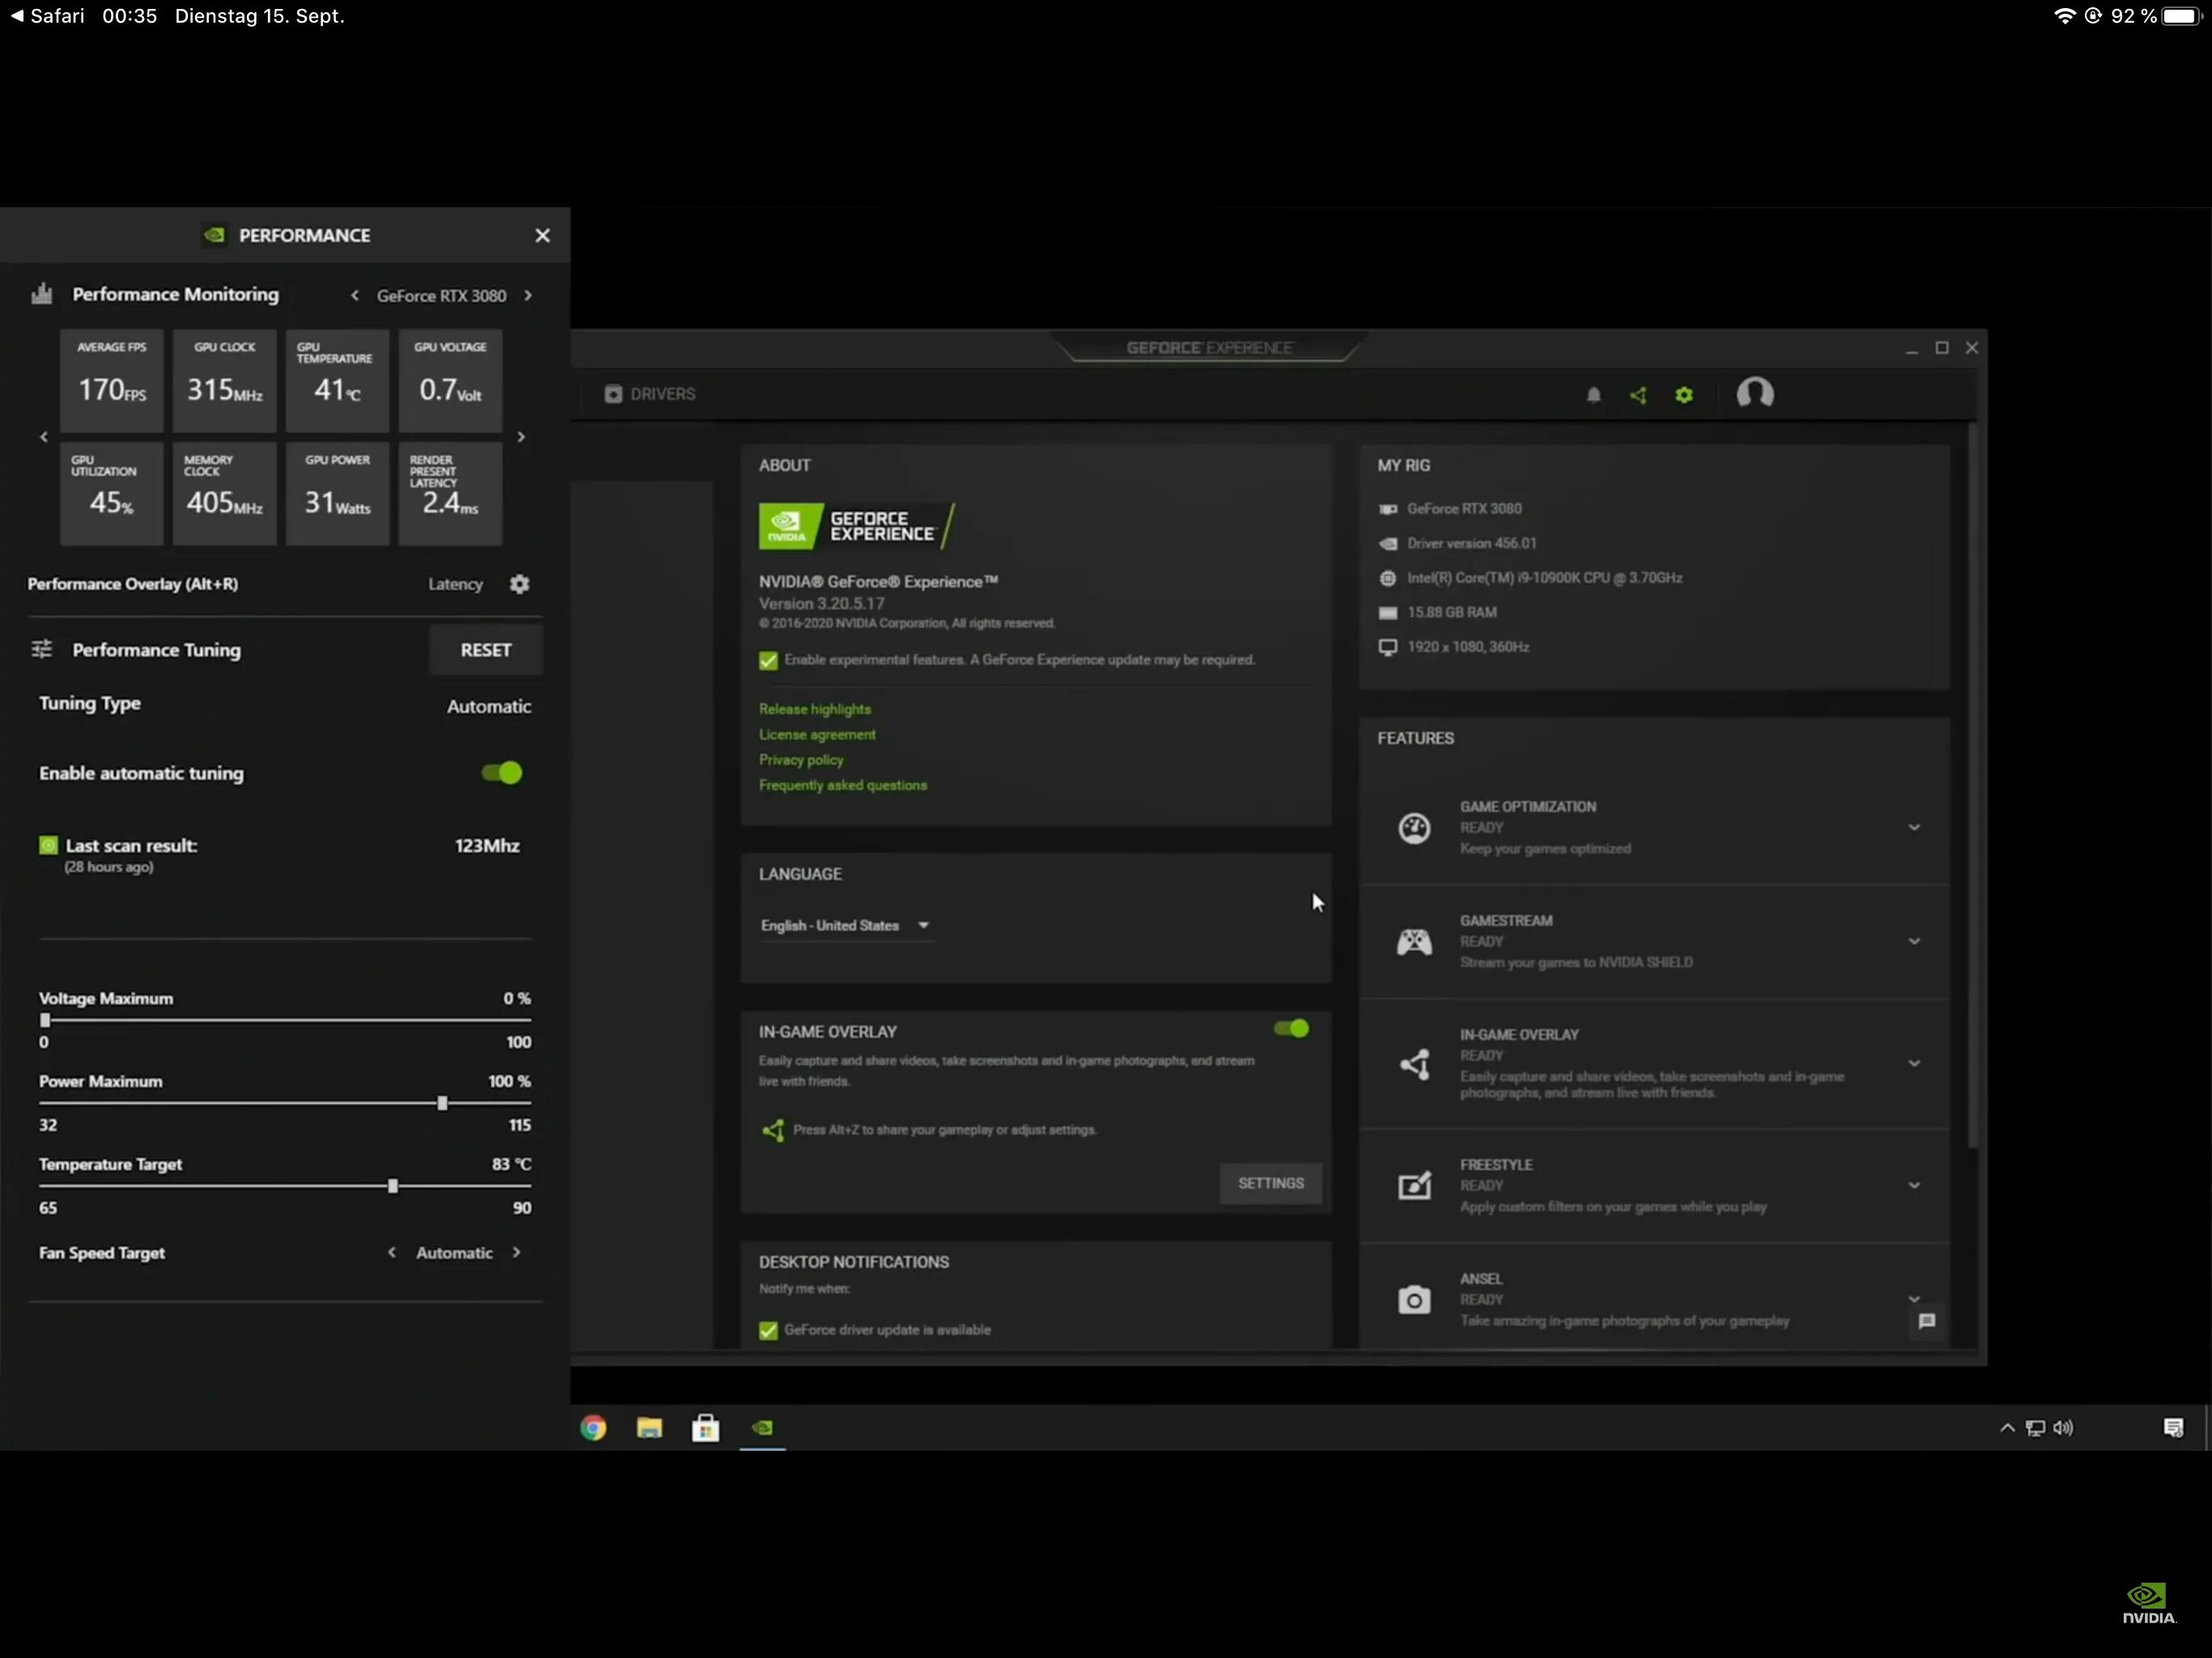Switch to previous GPU in Performance Monitoring
Viewport: 2212px width, 1658px height.
pyautogui.click(x=354, y=295)
